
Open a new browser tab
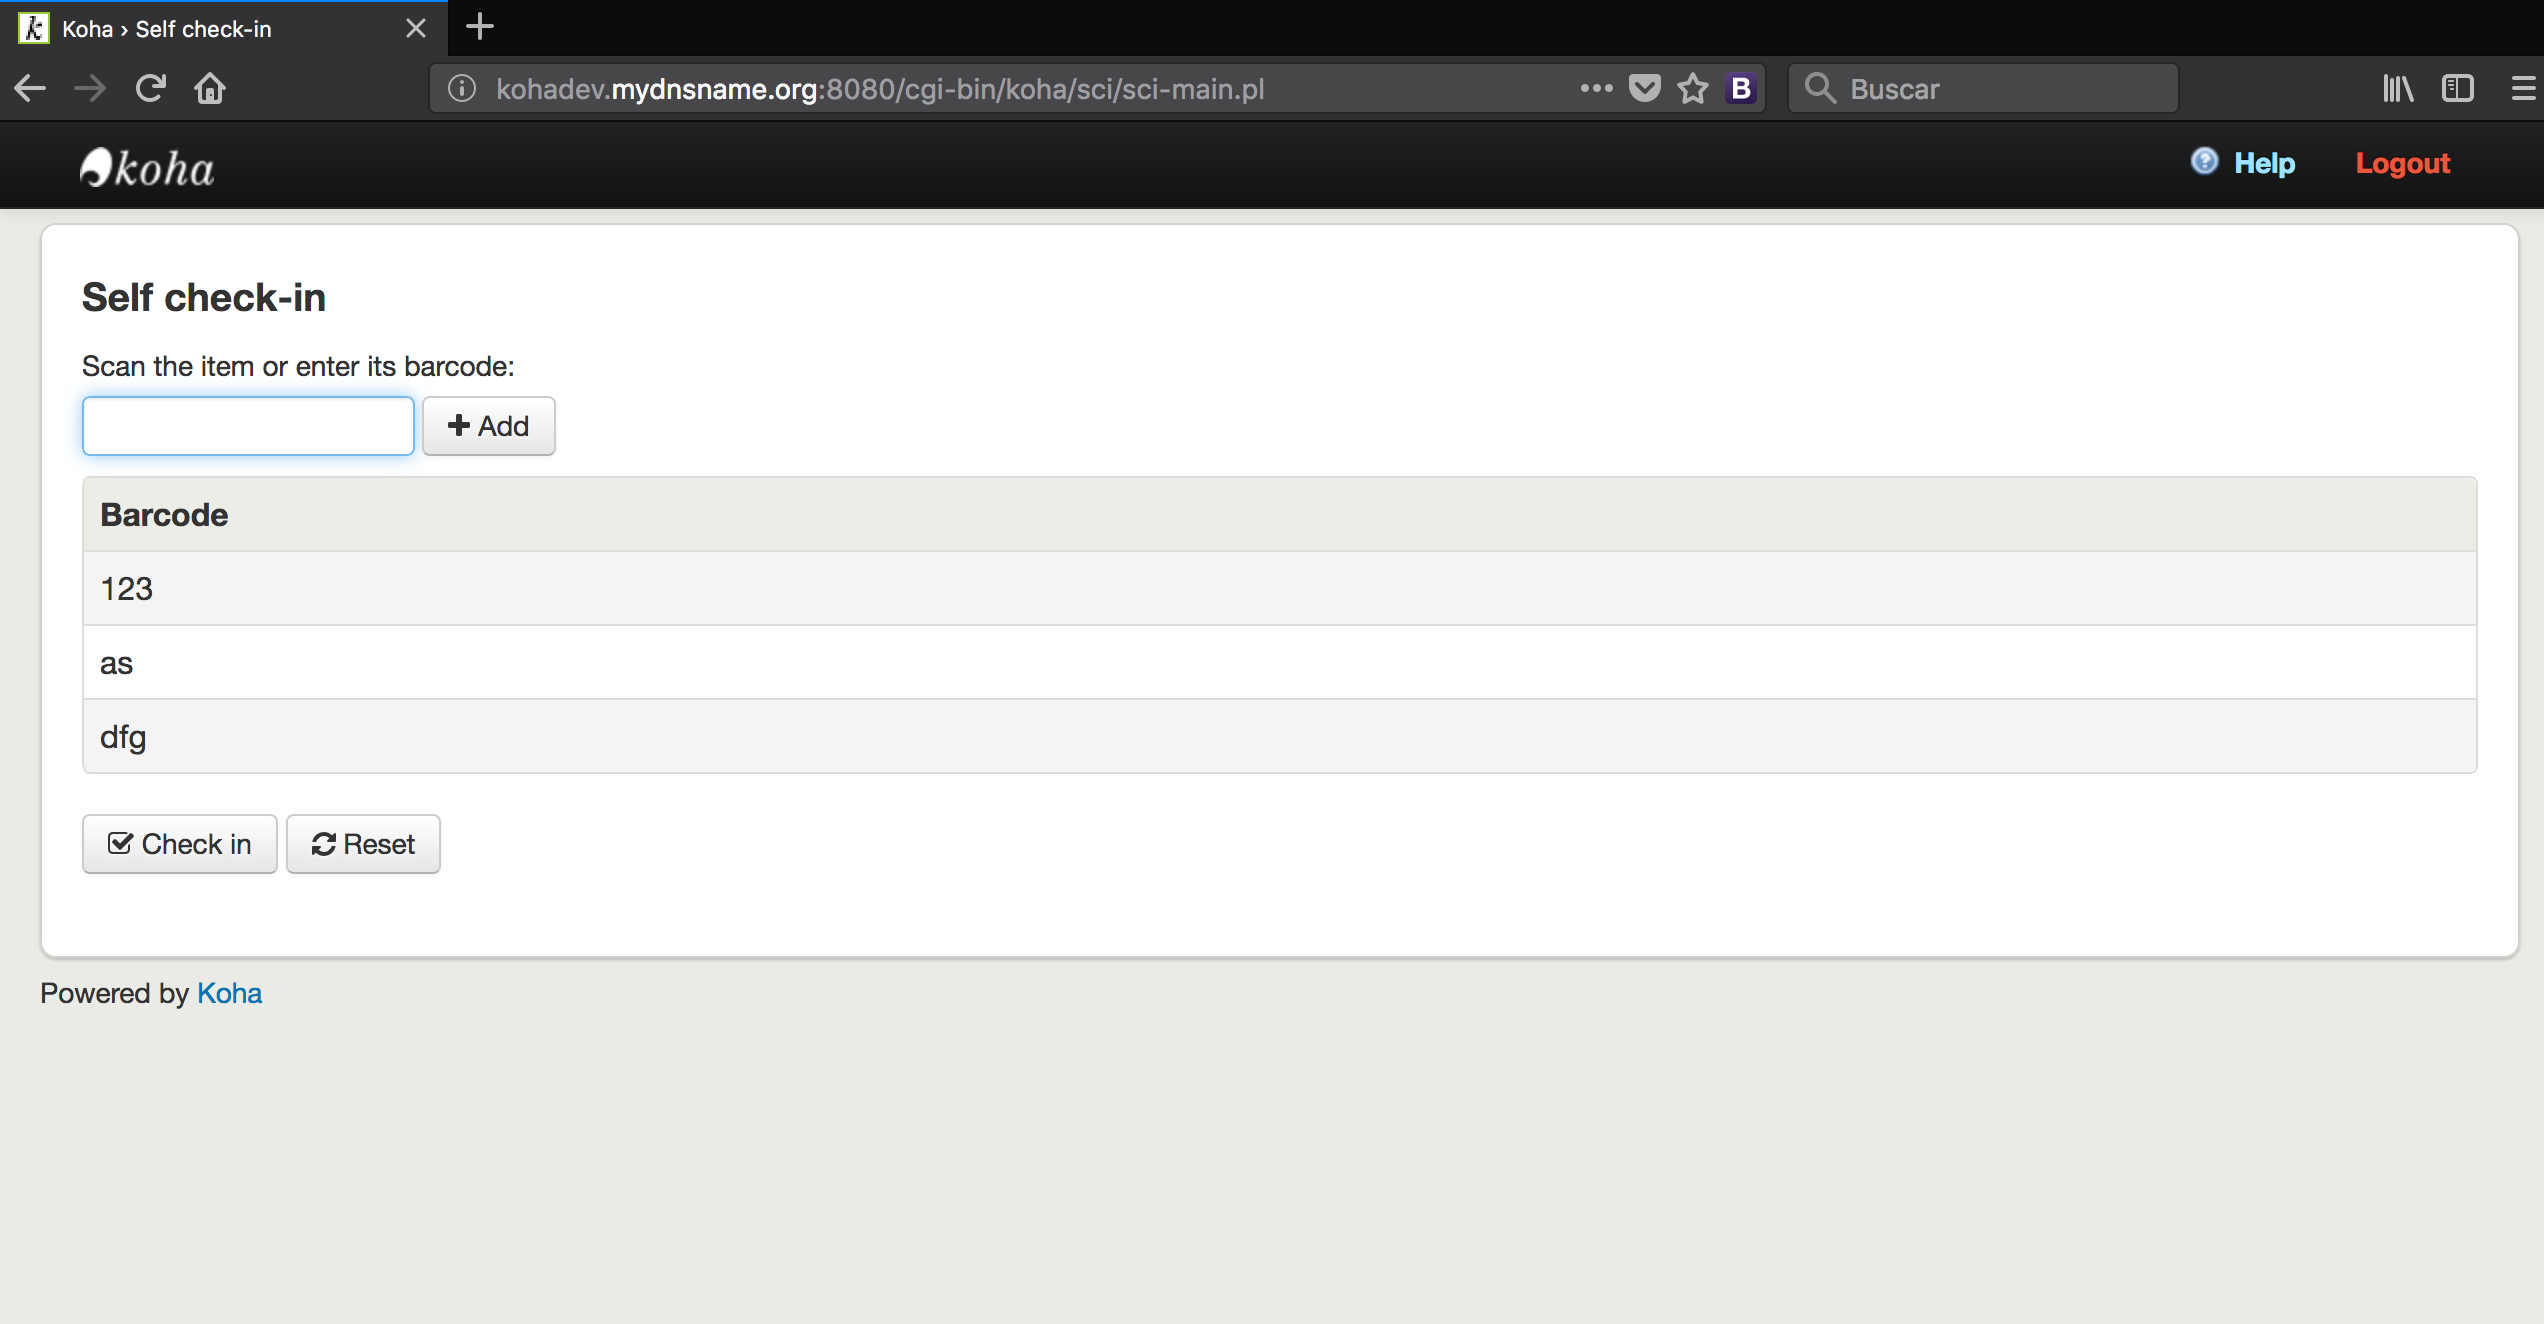pyautogui.click(x=480, y=27)
